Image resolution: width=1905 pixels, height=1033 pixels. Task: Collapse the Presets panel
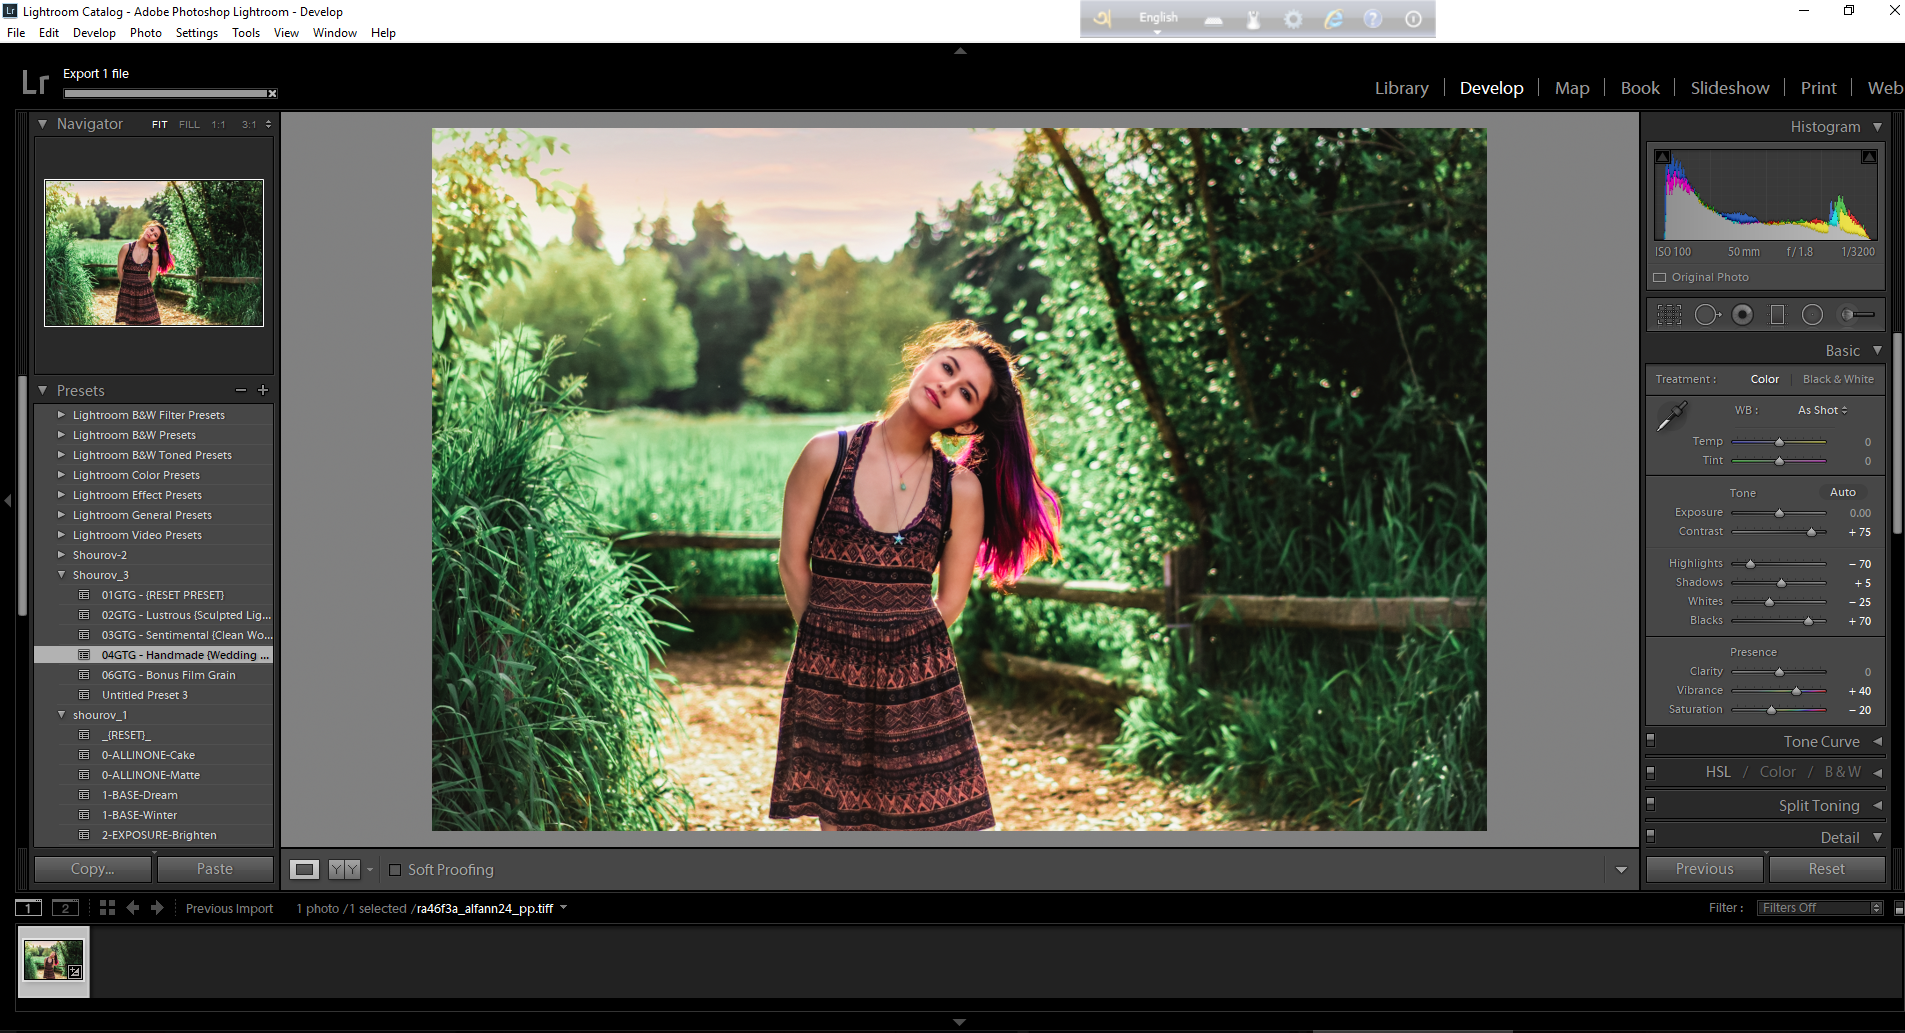(43, 390)
